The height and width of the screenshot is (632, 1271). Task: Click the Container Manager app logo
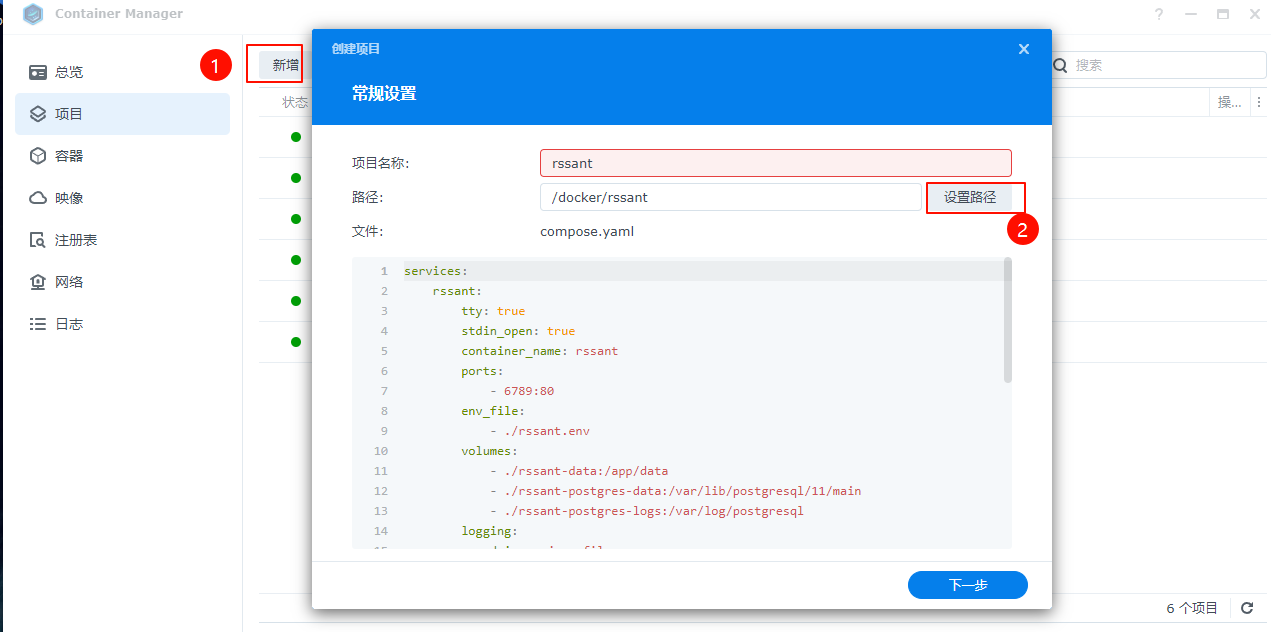click(x=33, y=14)
